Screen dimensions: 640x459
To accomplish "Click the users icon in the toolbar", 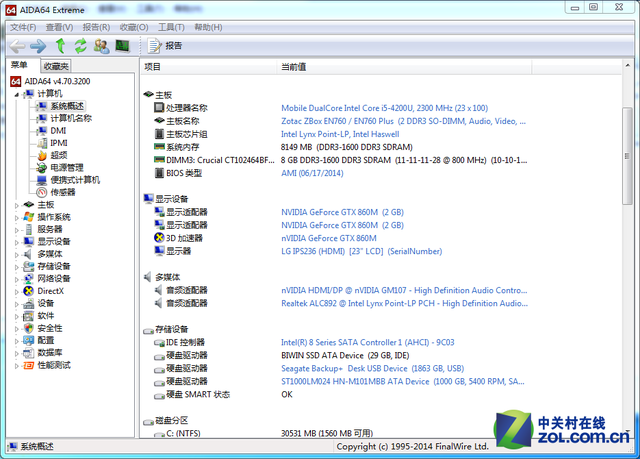I will coord(101,46).
